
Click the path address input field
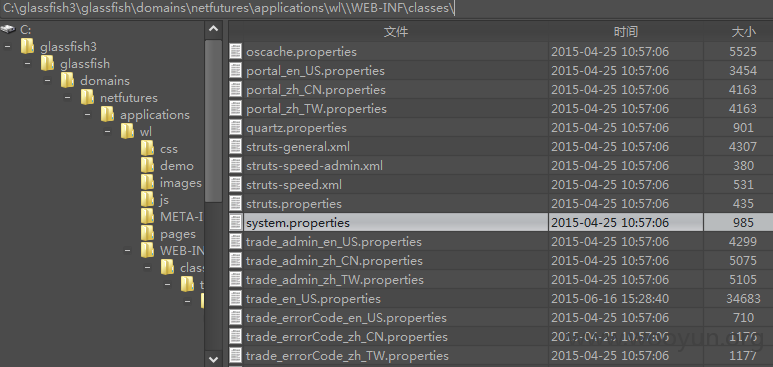(x=386, y=9)
